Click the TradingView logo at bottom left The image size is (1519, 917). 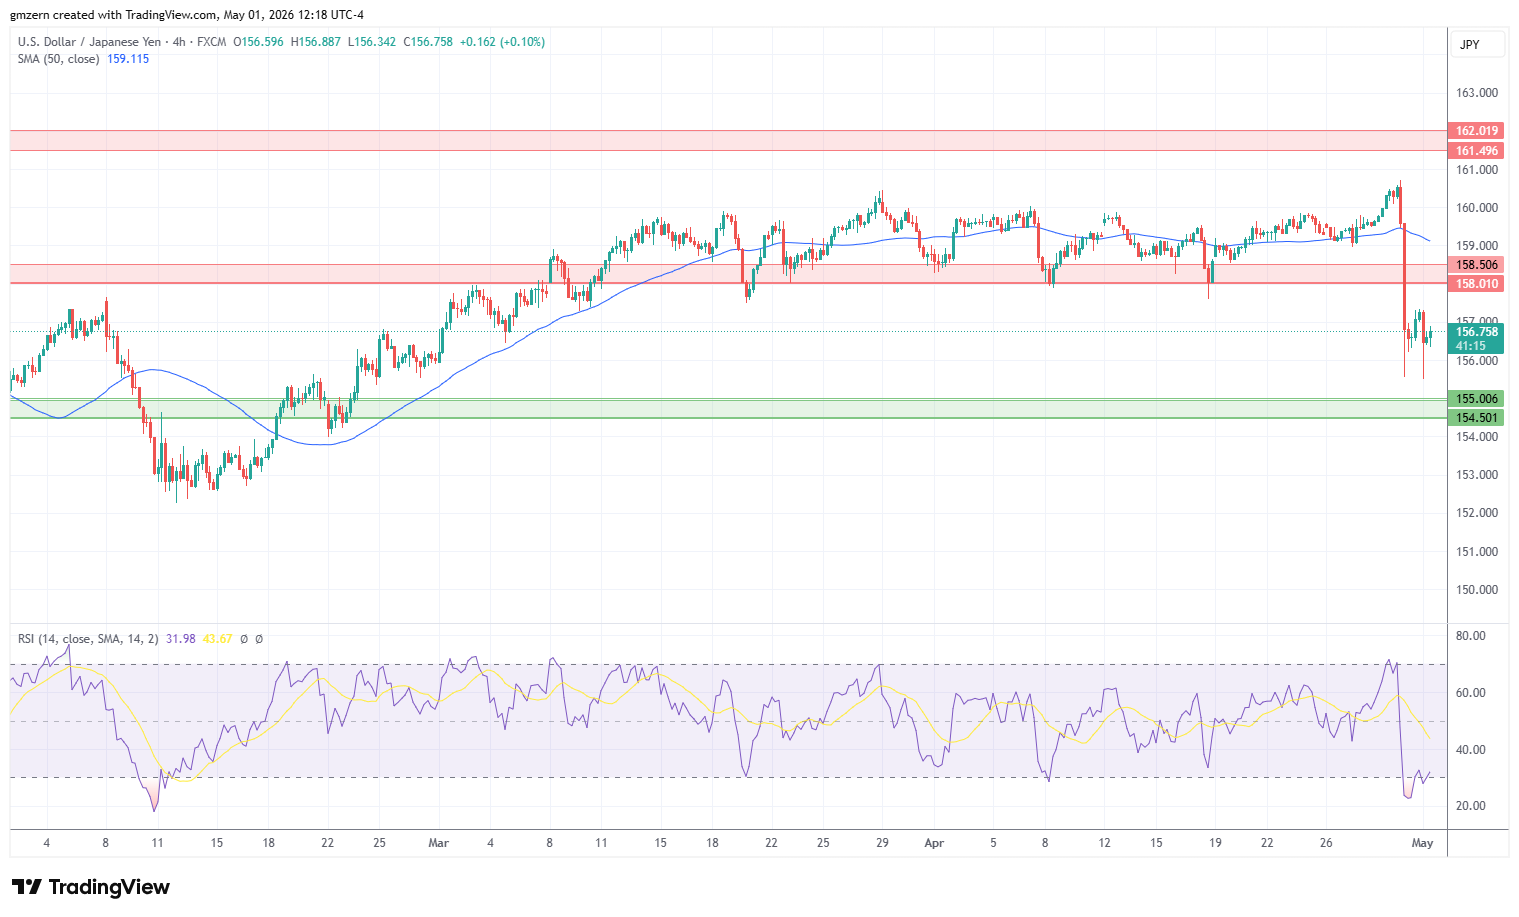coord(90,887)
